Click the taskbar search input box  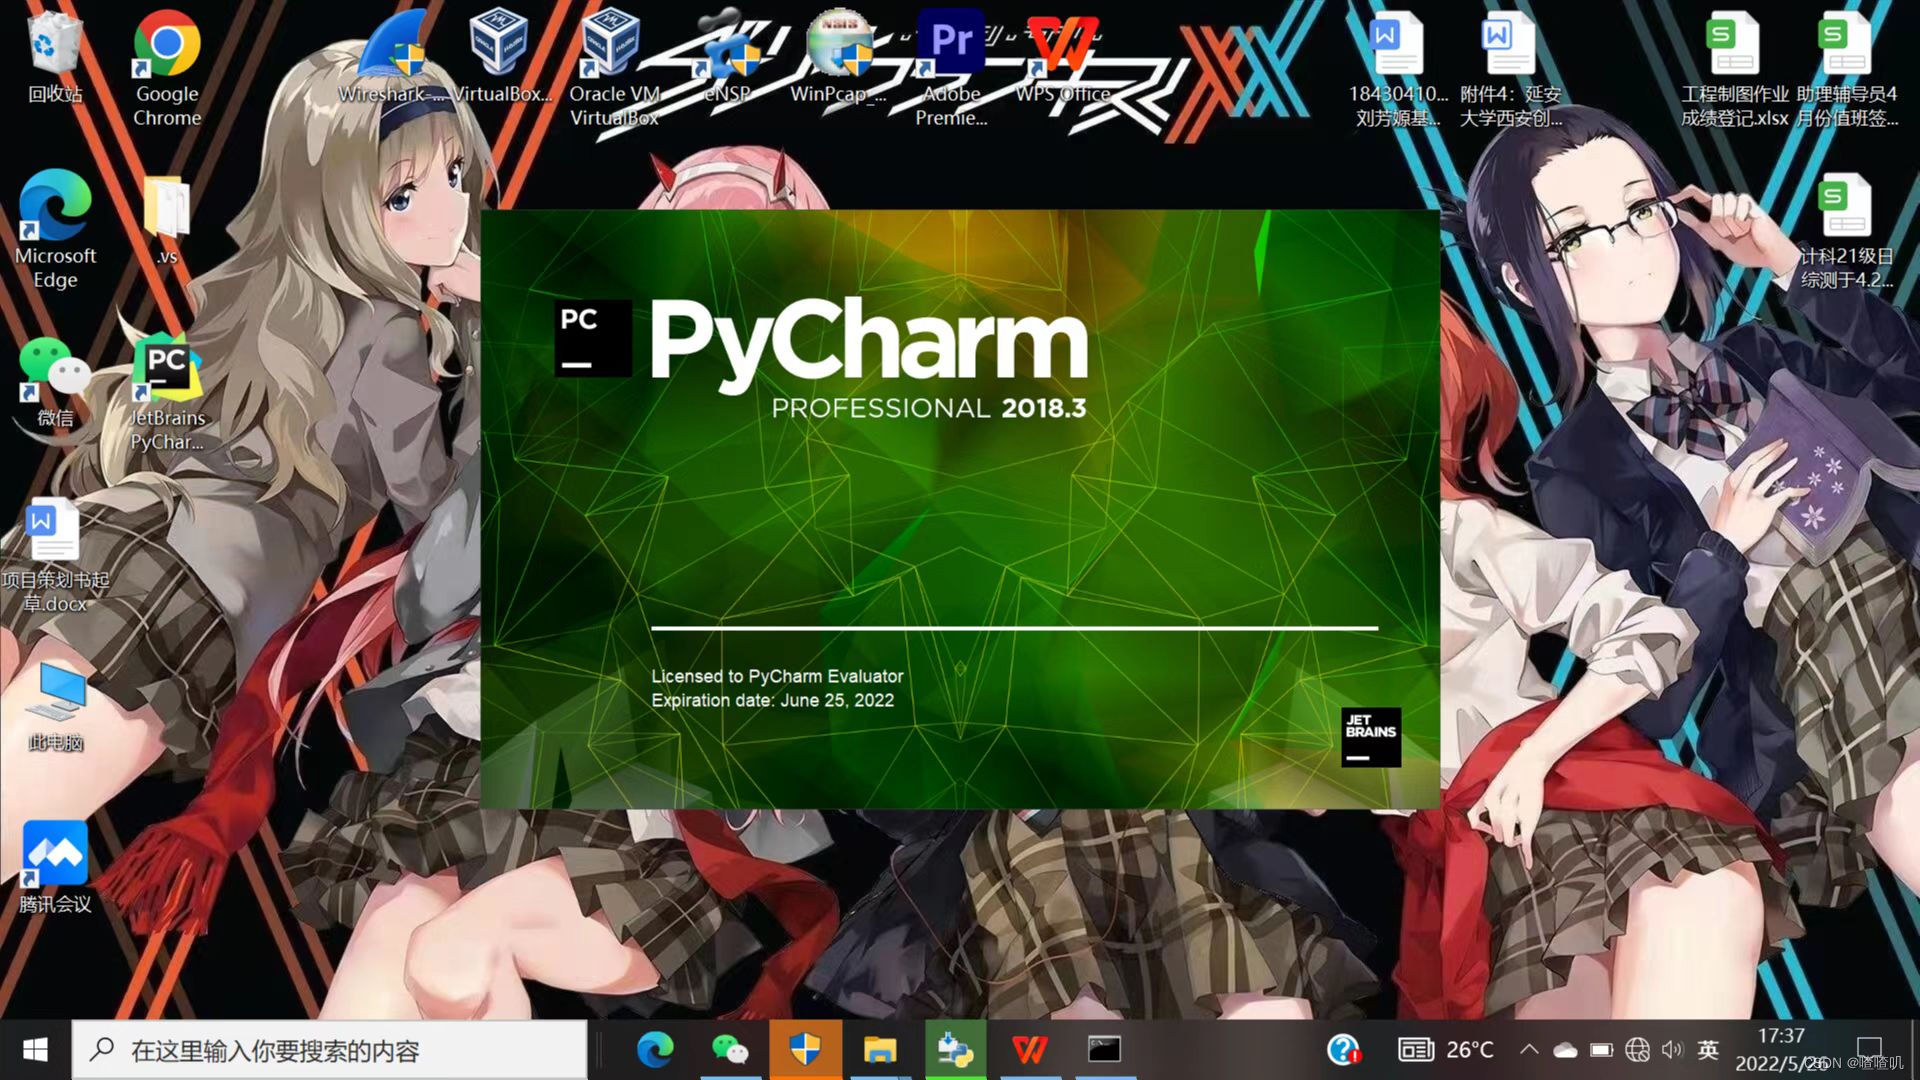[330, 1050]
